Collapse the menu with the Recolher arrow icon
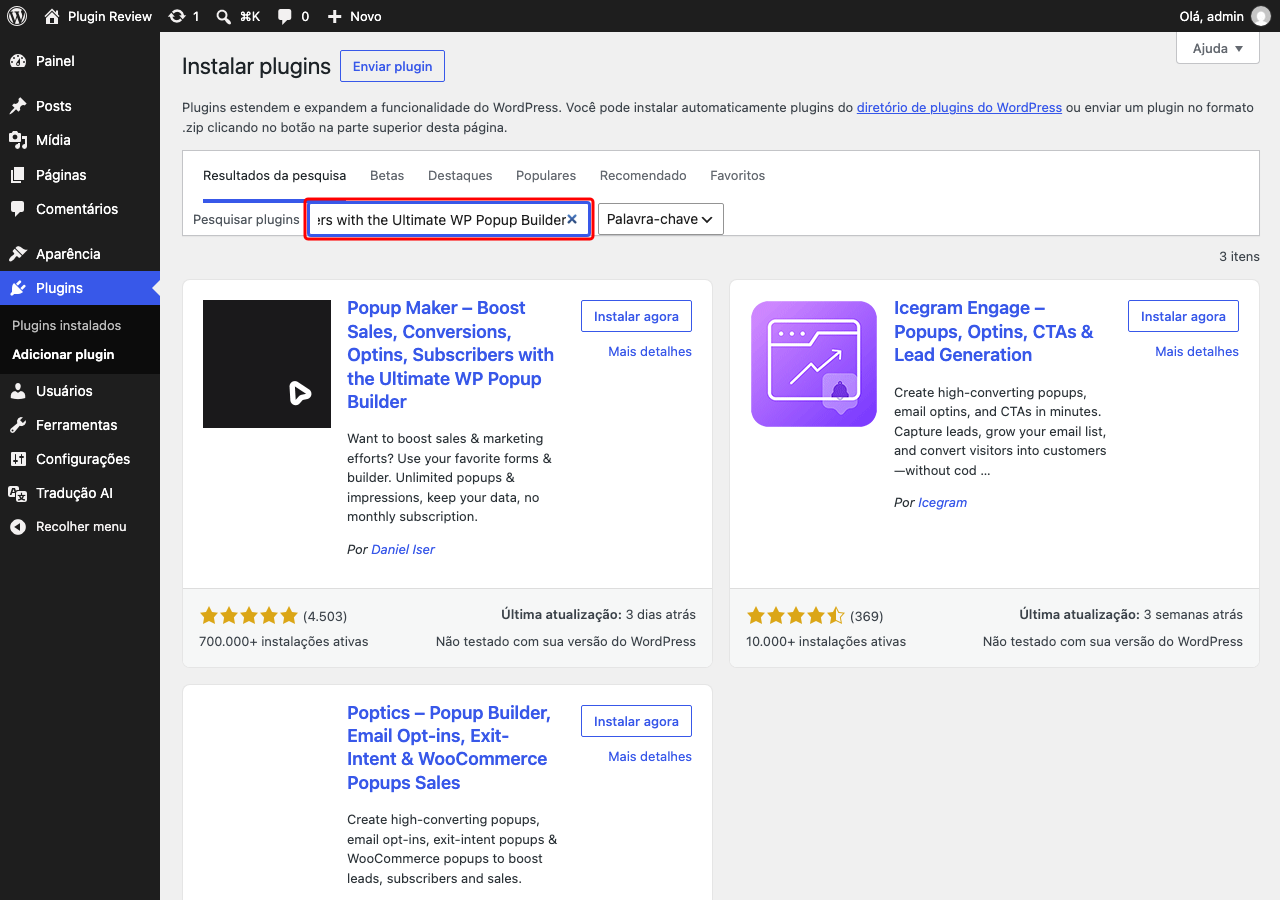Screen dimensions: 1280x900 tap(18, 527)
